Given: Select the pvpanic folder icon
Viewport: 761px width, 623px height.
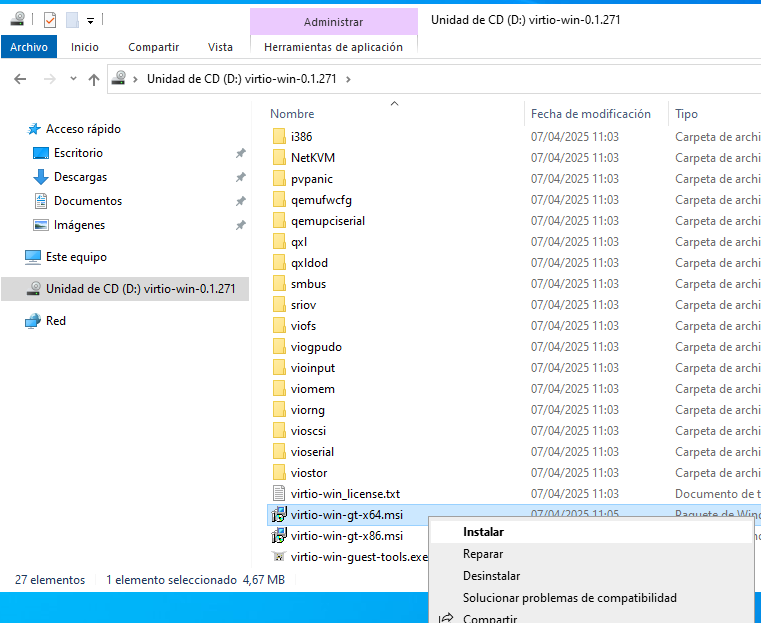Looking at the screenshot, I should pyautogui.click(x=279, y=179).
